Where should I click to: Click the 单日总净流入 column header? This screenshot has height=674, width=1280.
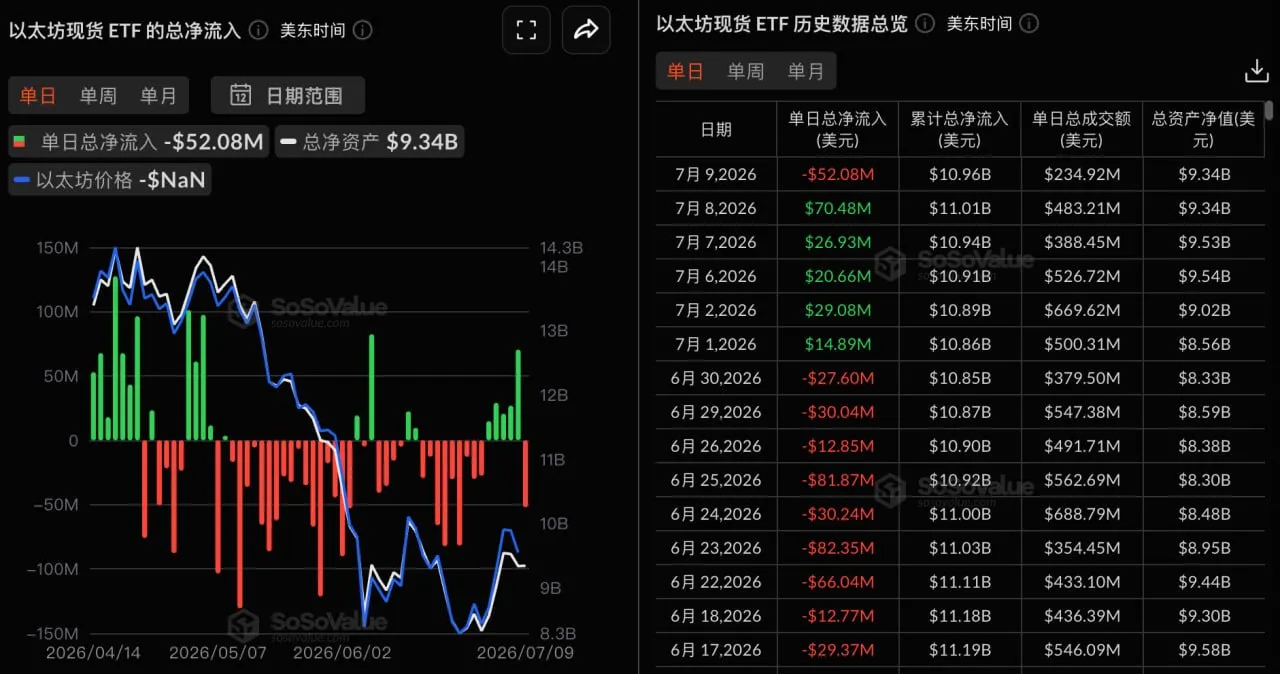coord(837,129)
